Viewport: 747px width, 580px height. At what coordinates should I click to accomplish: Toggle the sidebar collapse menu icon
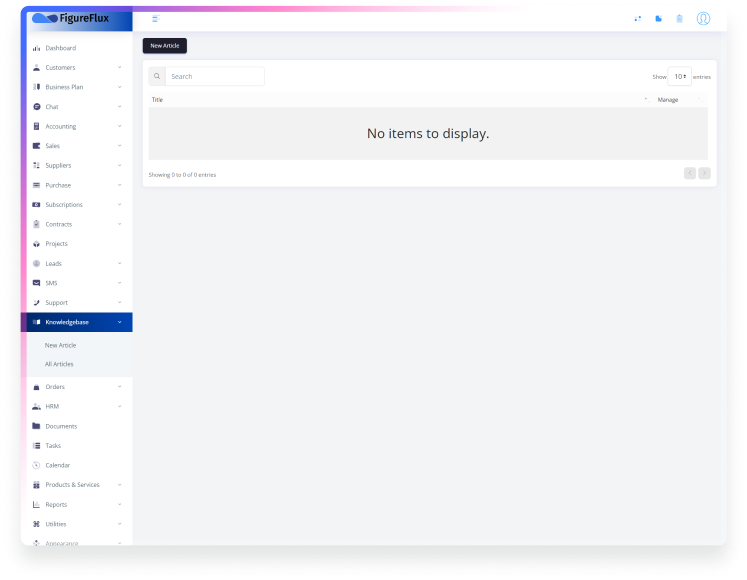155,18
